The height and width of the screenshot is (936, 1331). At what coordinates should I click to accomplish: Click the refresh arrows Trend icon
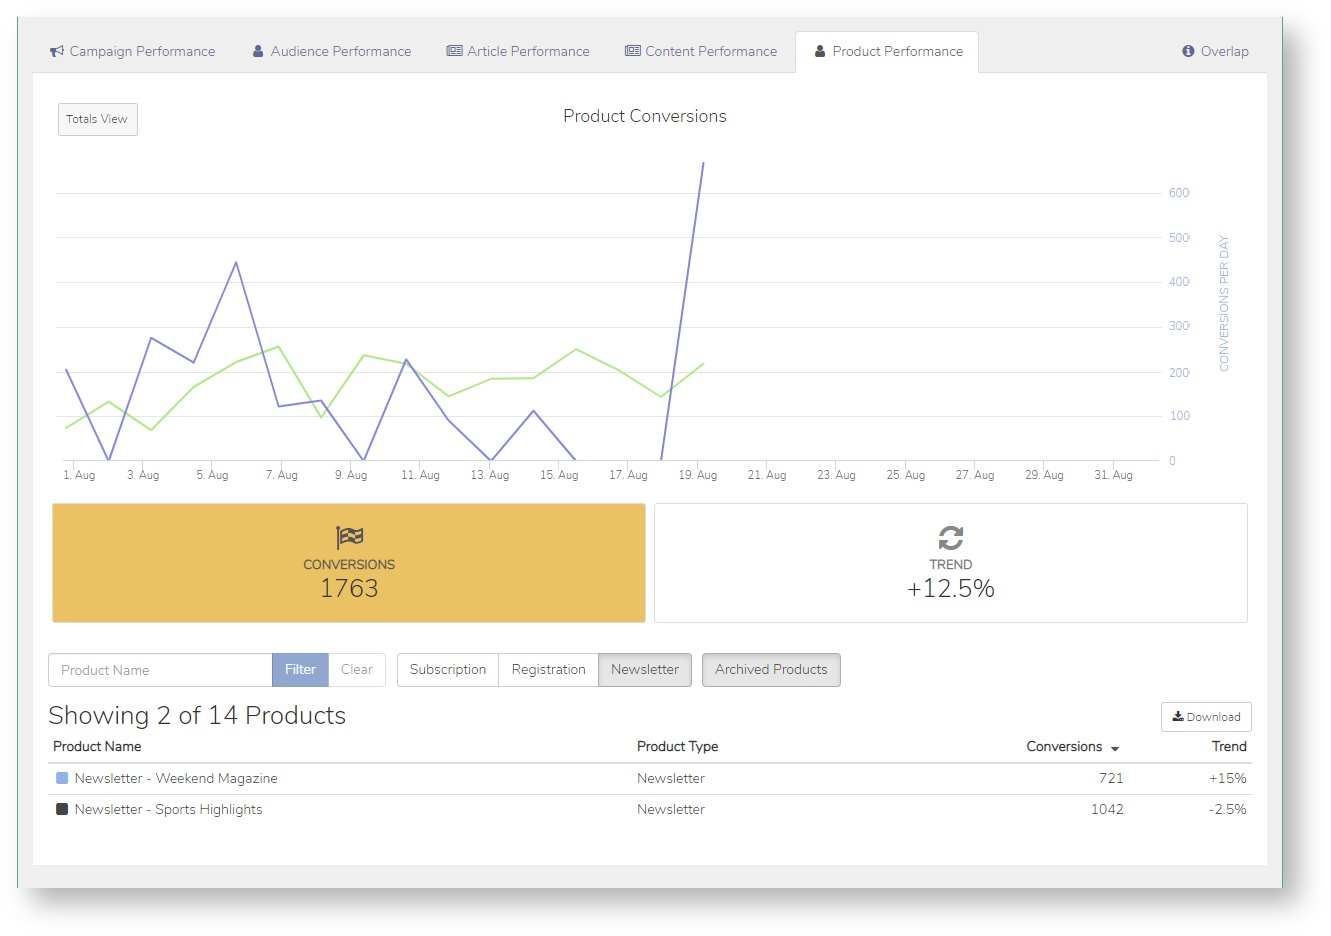[951, 537]
